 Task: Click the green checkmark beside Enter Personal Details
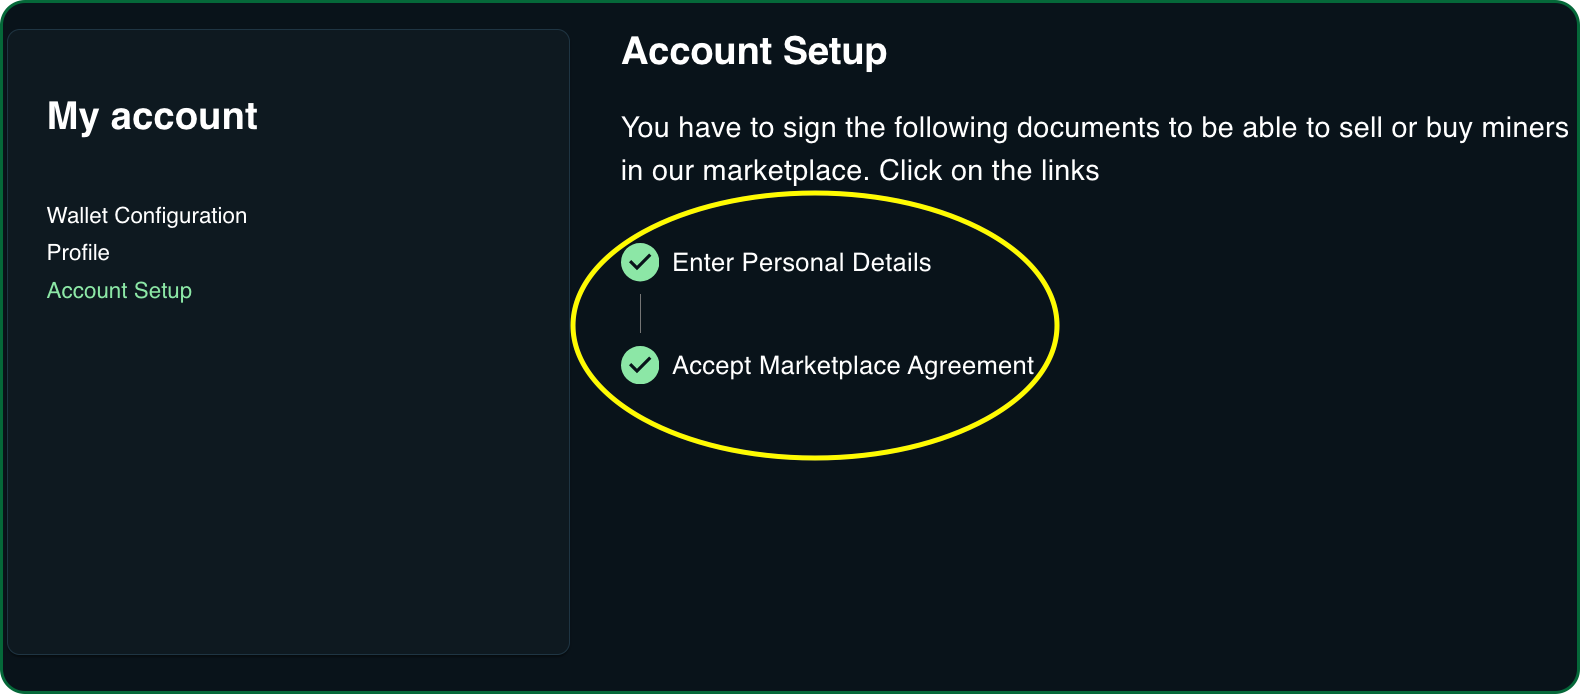640,262
